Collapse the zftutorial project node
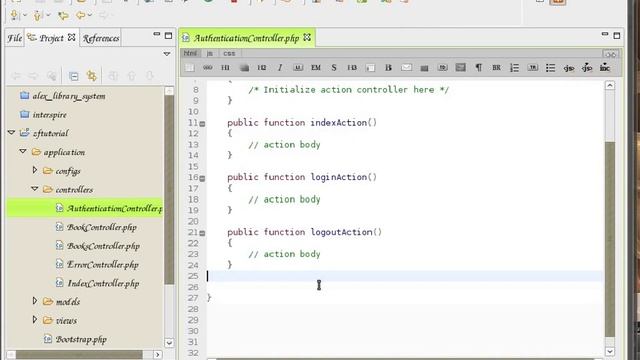The height and width of the screenshot is (360, 640). tap(11, 133)
